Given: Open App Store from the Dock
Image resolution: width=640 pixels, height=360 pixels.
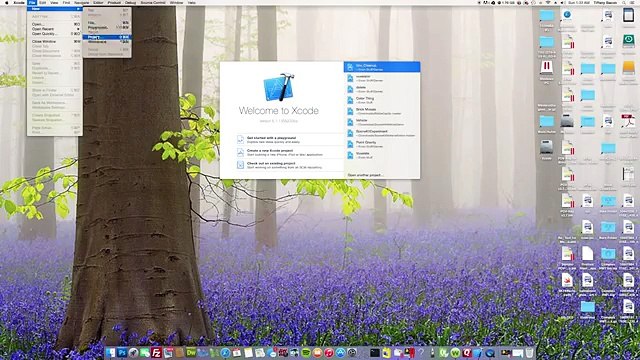Looking at the screenshot, I should pos(340,353).
